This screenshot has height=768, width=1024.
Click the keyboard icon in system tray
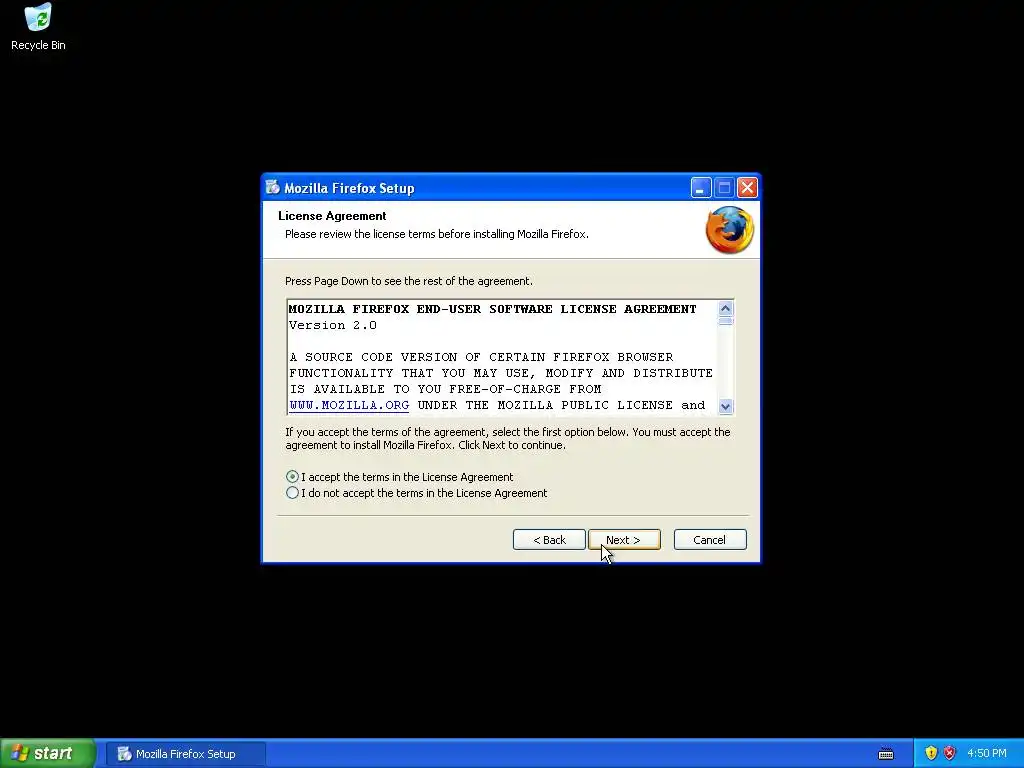886,754
